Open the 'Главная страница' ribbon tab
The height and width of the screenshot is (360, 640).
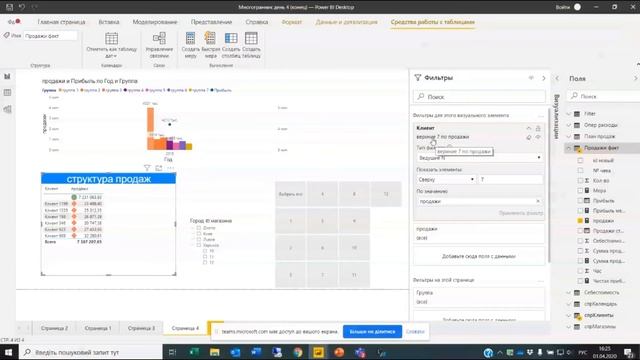click(61, 22)
